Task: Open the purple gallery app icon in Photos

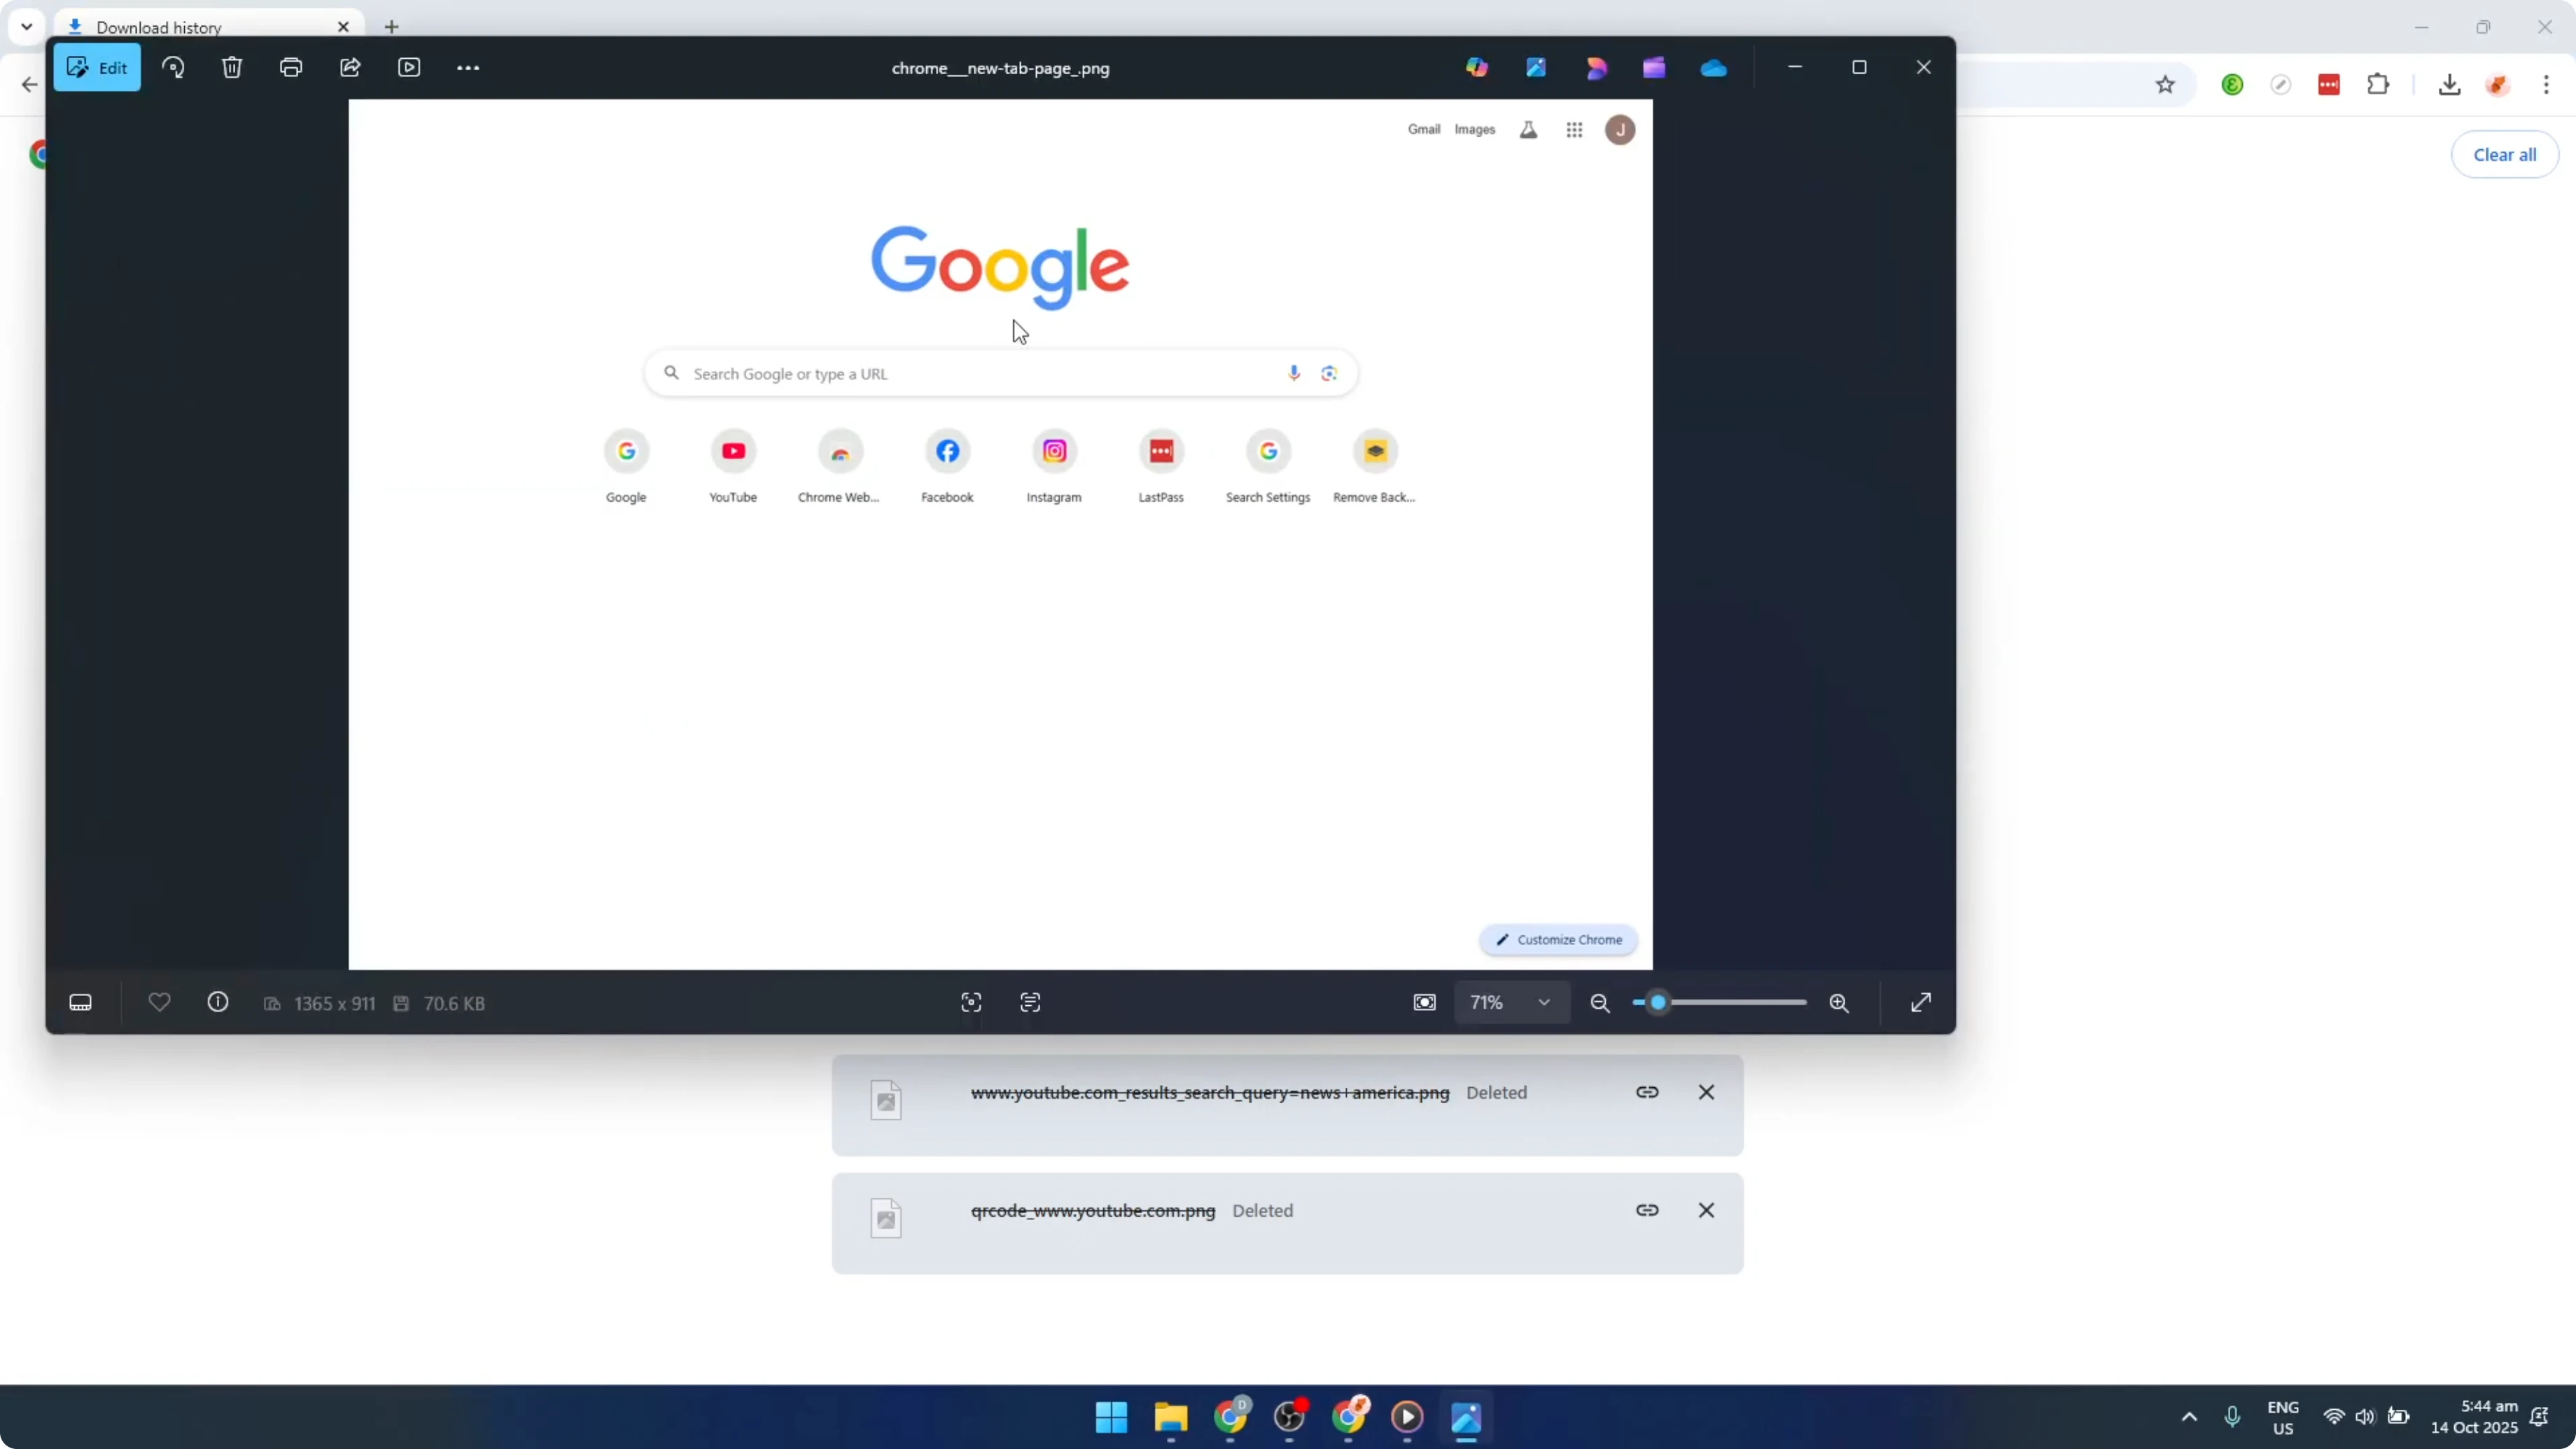Action: click(1654, 68)
